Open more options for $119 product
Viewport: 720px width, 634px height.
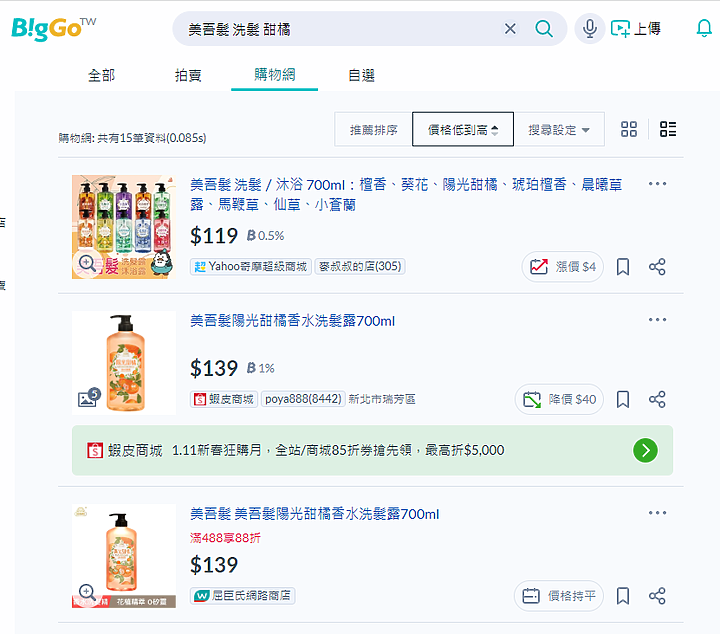coord(657,184)
